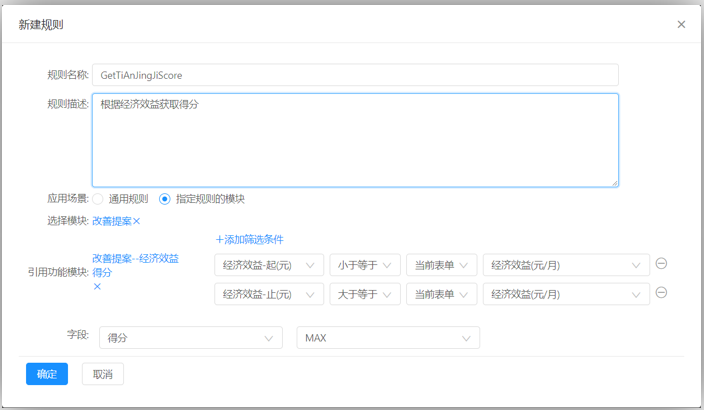Viewport: 704px width, 410px height.
Task: Select the 通用规则 radio option
Action: [x=98, y=199]
